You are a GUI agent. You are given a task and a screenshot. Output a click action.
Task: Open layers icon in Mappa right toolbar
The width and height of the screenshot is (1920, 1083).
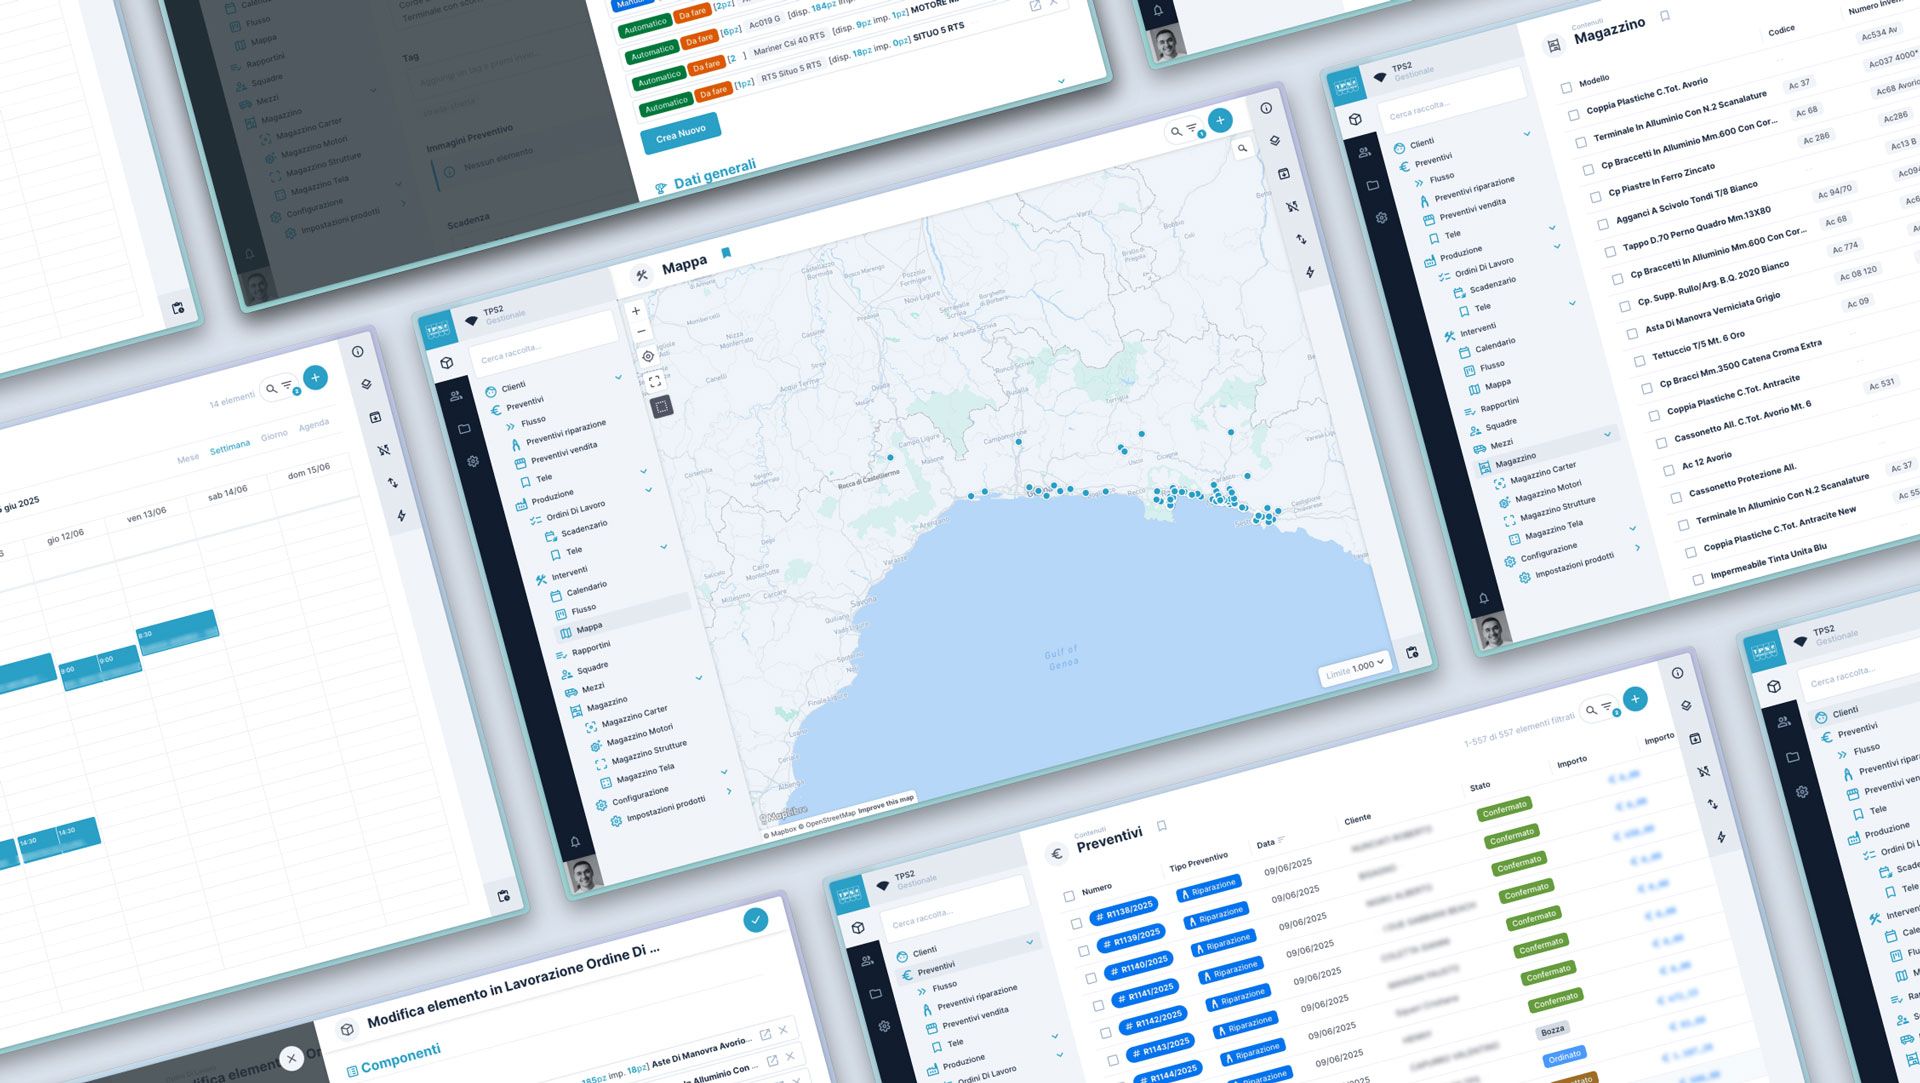pyautogui.click(x=1275, y=141)
